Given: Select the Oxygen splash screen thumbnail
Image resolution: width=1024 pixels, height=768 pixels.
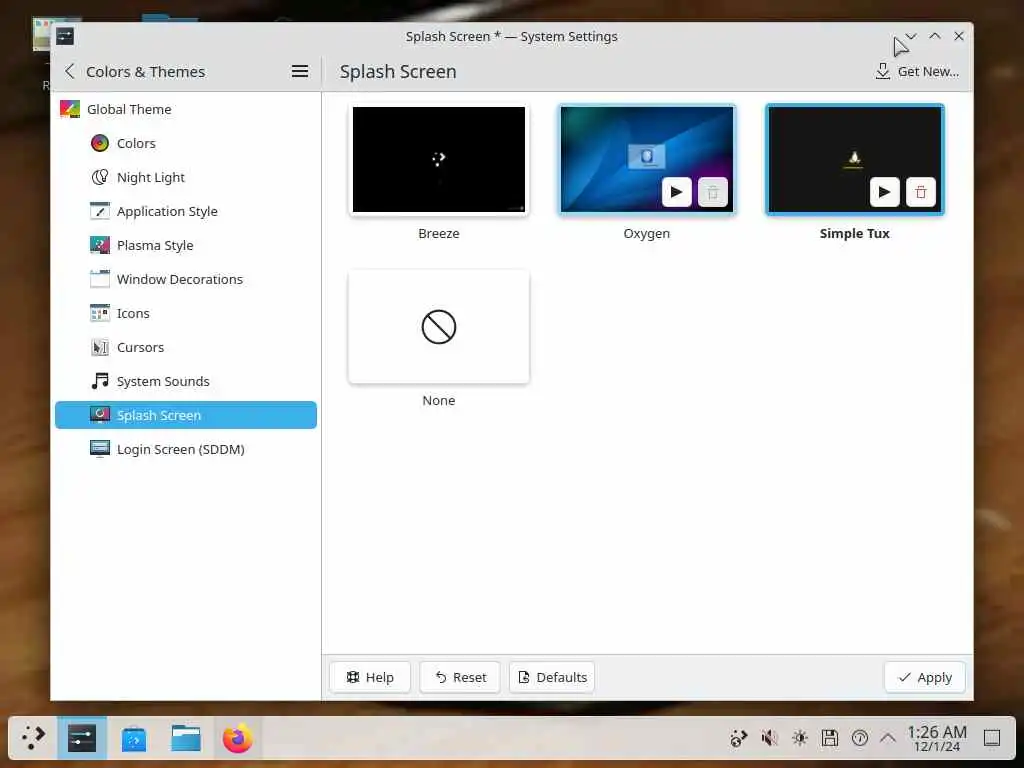Looking at the screenshot, I should (647, 159).
